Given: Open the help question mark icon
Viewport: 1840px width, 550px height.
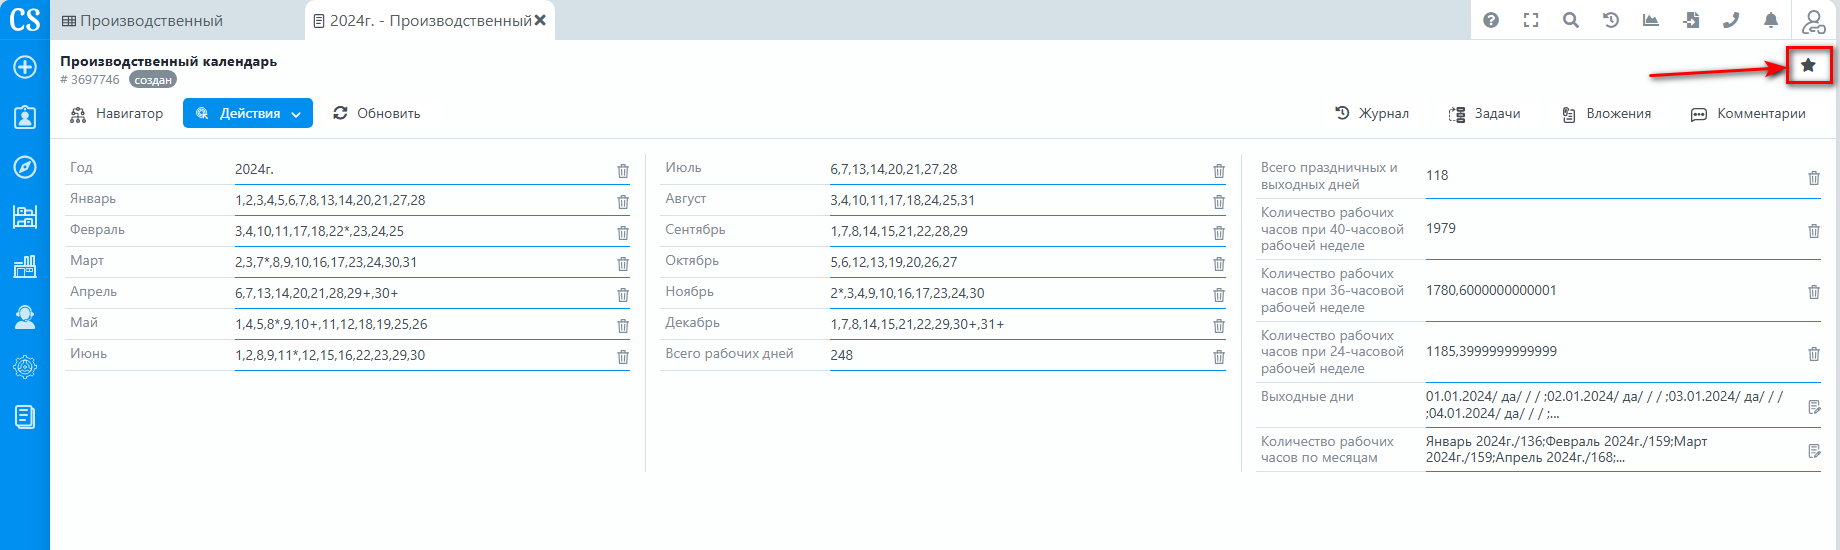Looking at the screenshot, I should point(1491,20).
